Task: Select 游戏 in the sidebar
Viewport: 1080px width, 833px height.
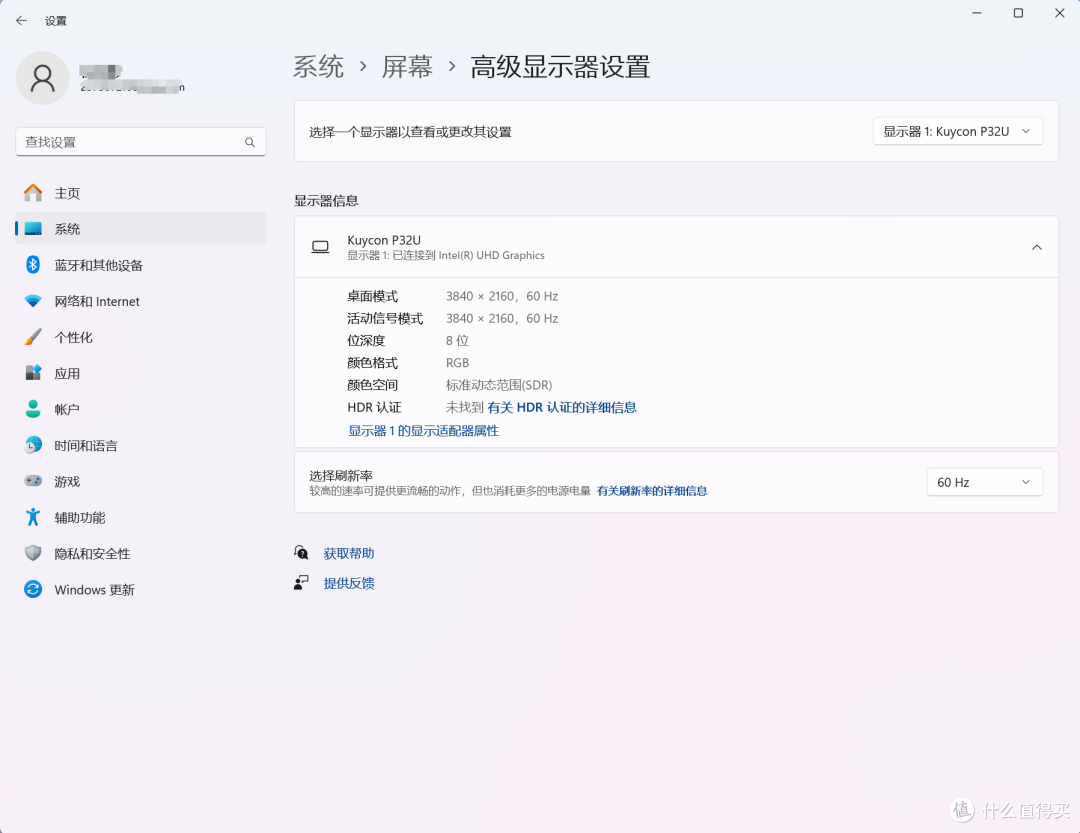Action: tap(141, 481)
